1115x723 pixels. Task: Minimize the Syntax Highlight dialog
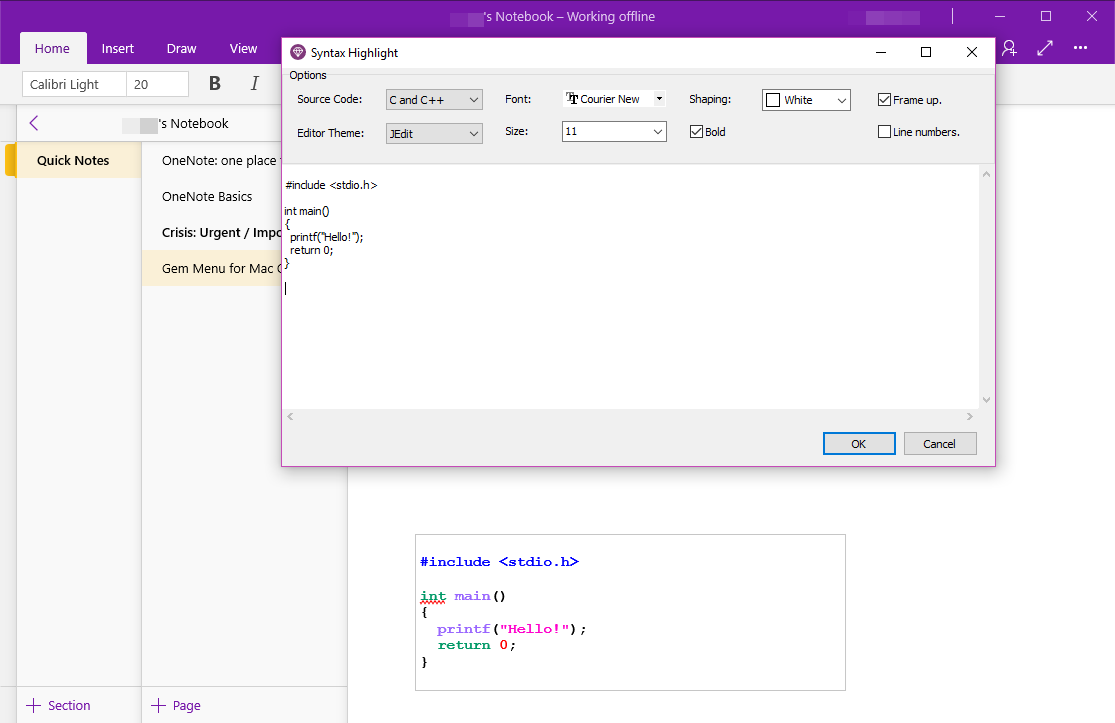880,52
